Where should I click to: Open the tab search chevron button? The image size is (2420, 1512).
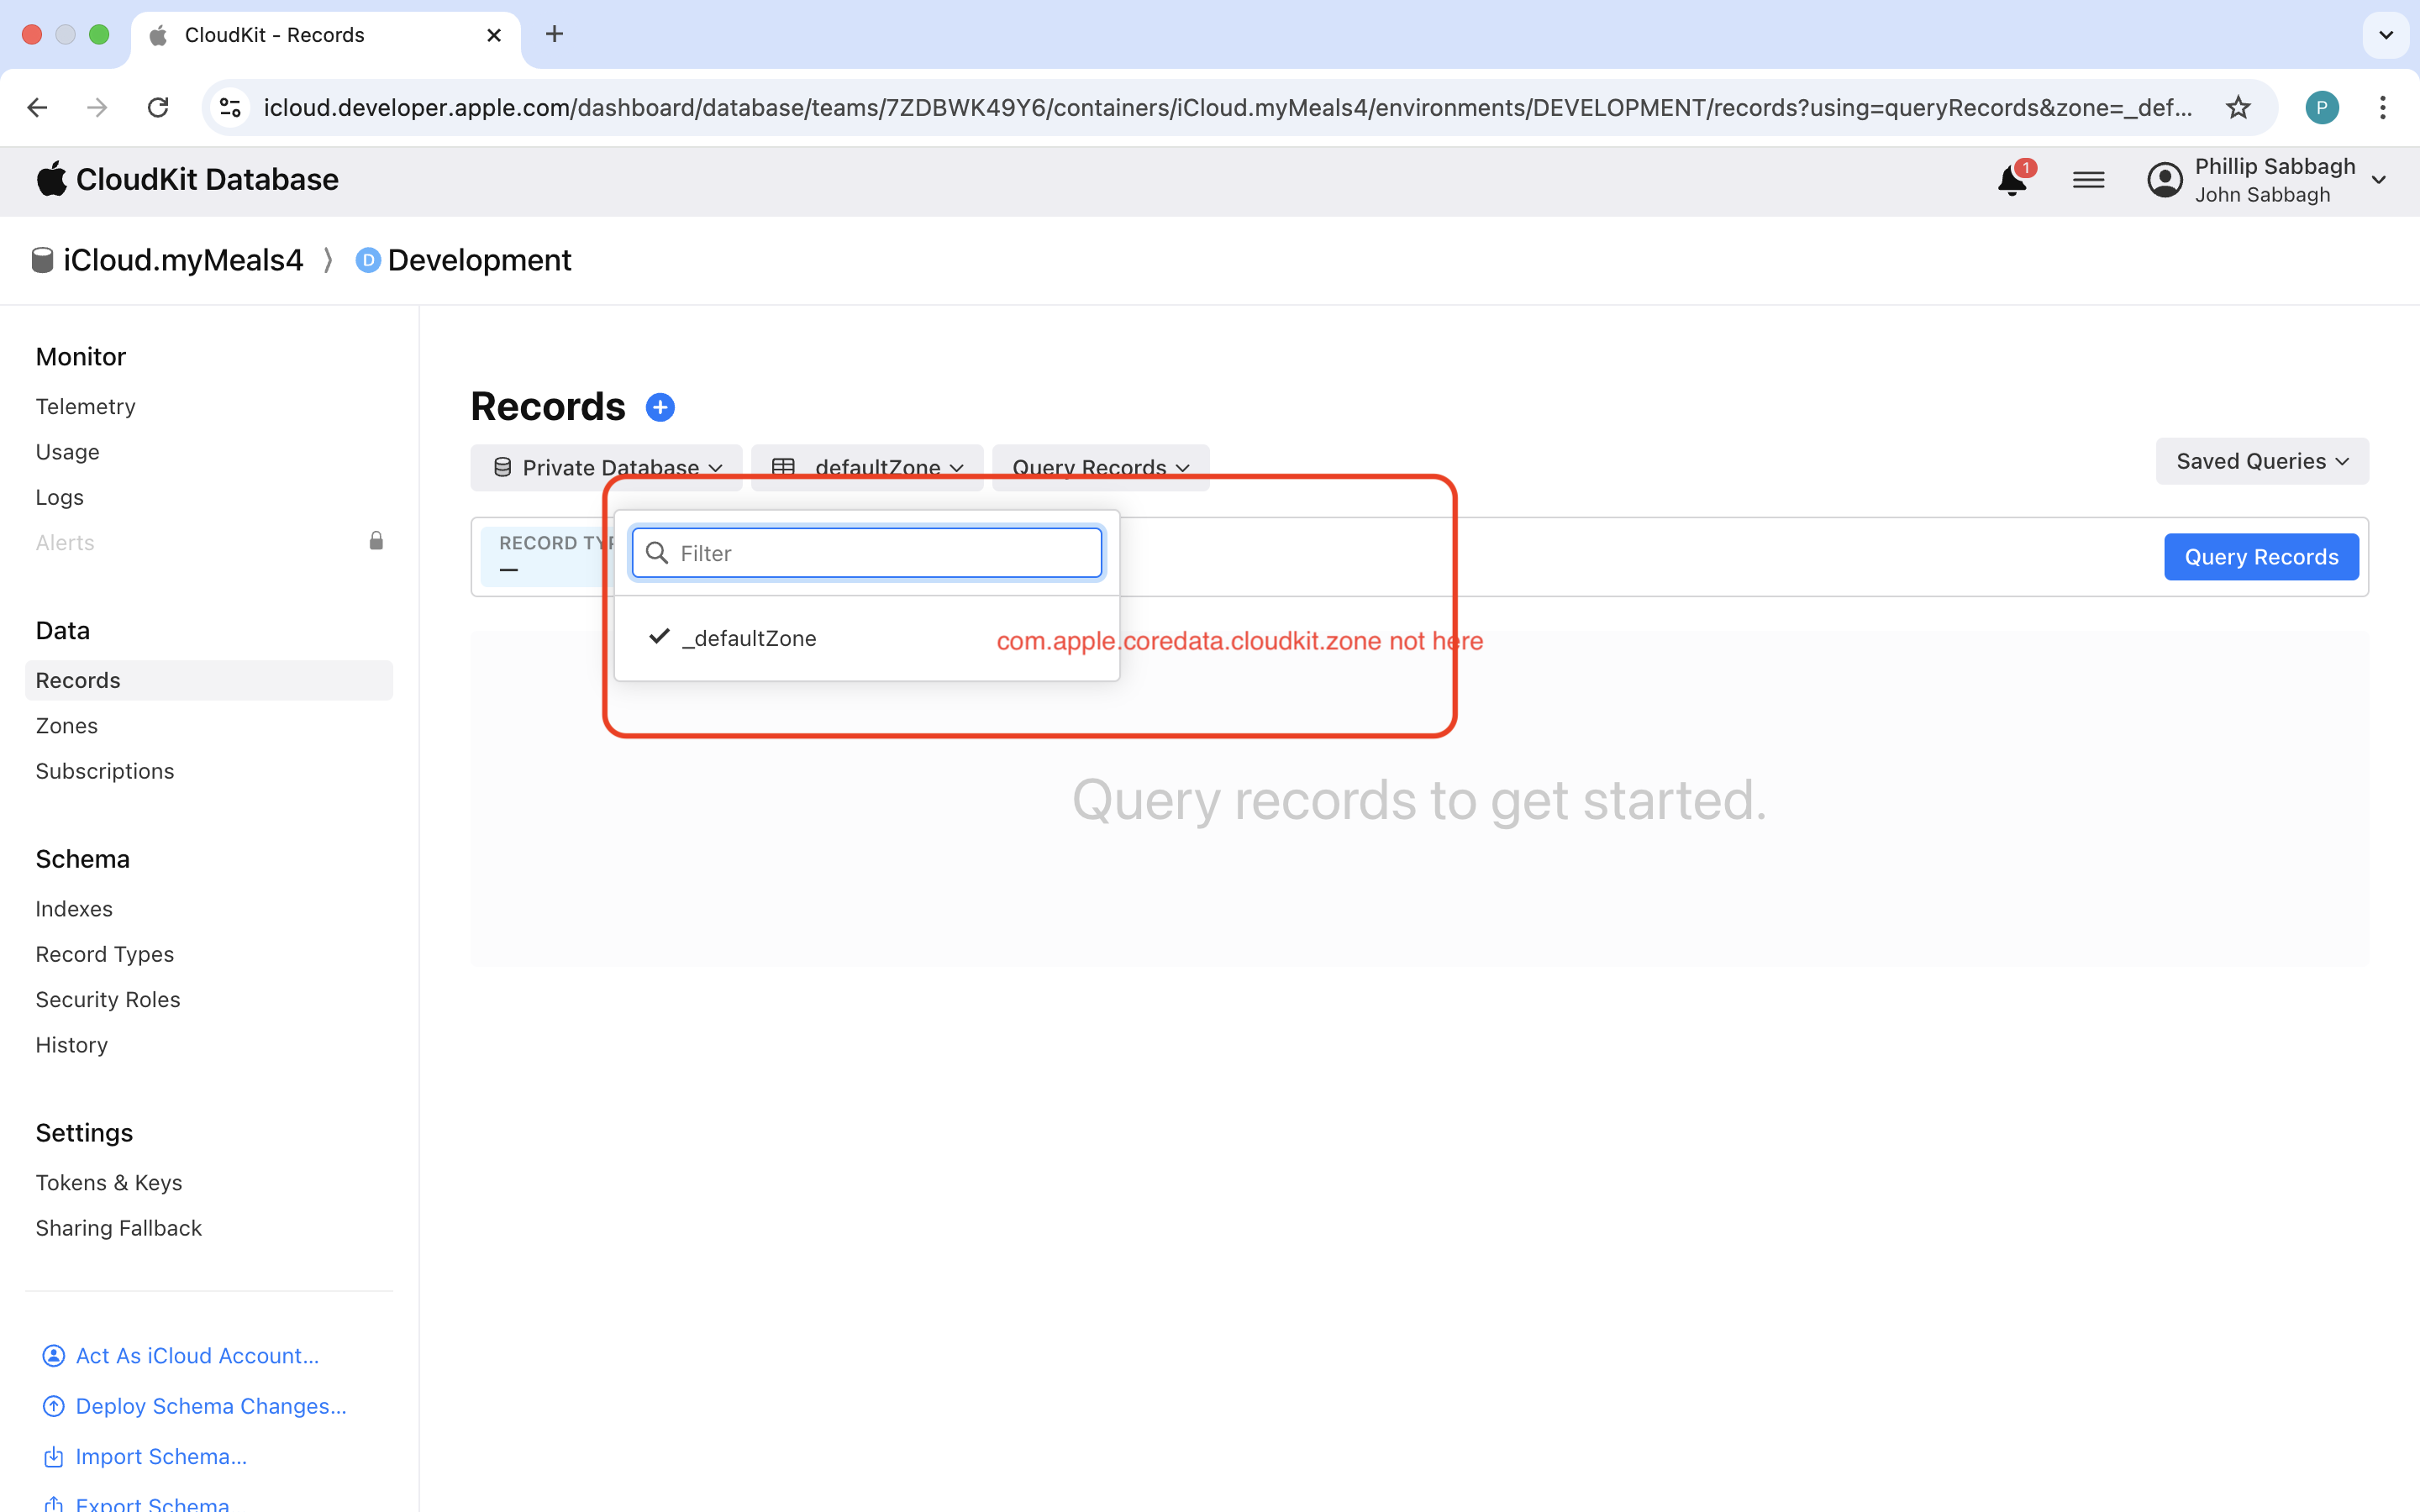coord(2386,35)
